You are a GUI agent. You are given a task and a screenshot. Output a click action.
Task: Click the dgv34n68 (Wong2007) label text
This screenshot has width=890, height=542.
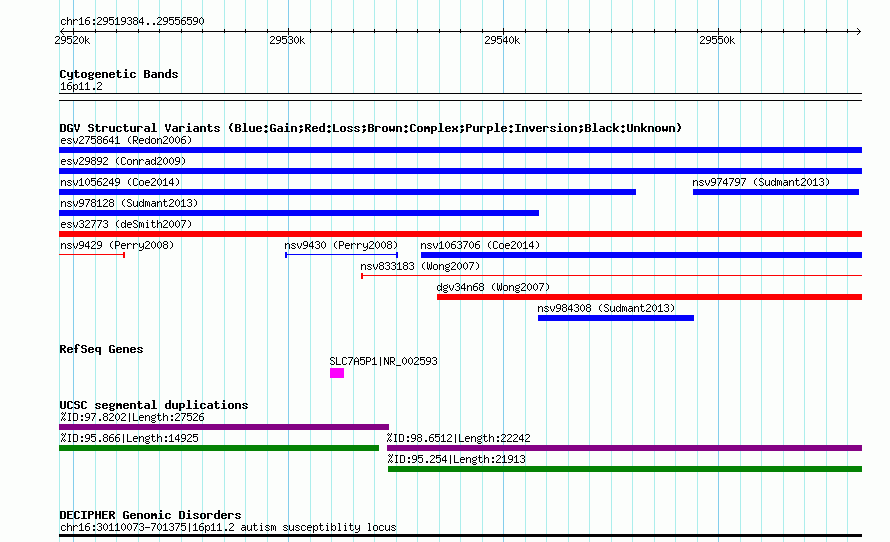(493, 287)
